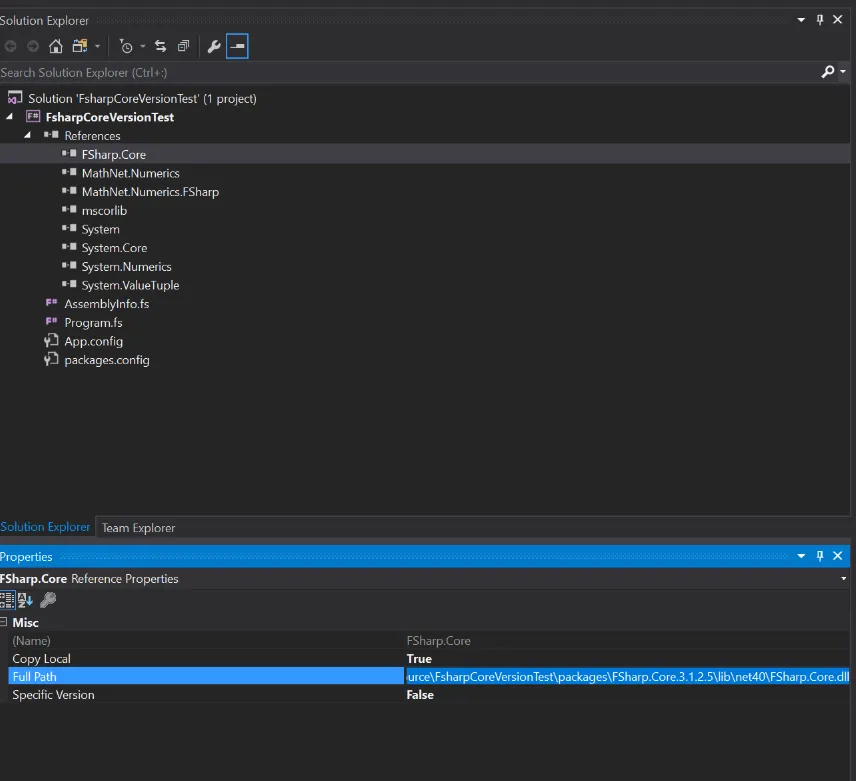The image size is (856, 781).
Task: Click the Home icon in Solution Explorer toolbar
Action: pos(55,46)
